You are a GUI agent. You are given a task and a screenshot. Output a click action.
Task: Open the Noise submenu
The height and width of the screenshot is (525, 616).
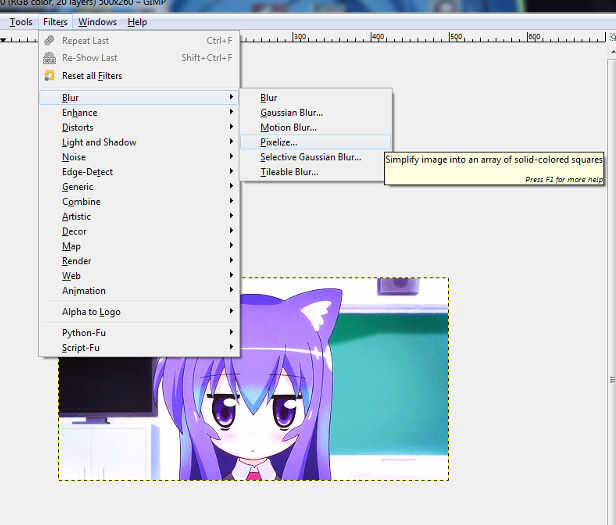coord(139,157)
